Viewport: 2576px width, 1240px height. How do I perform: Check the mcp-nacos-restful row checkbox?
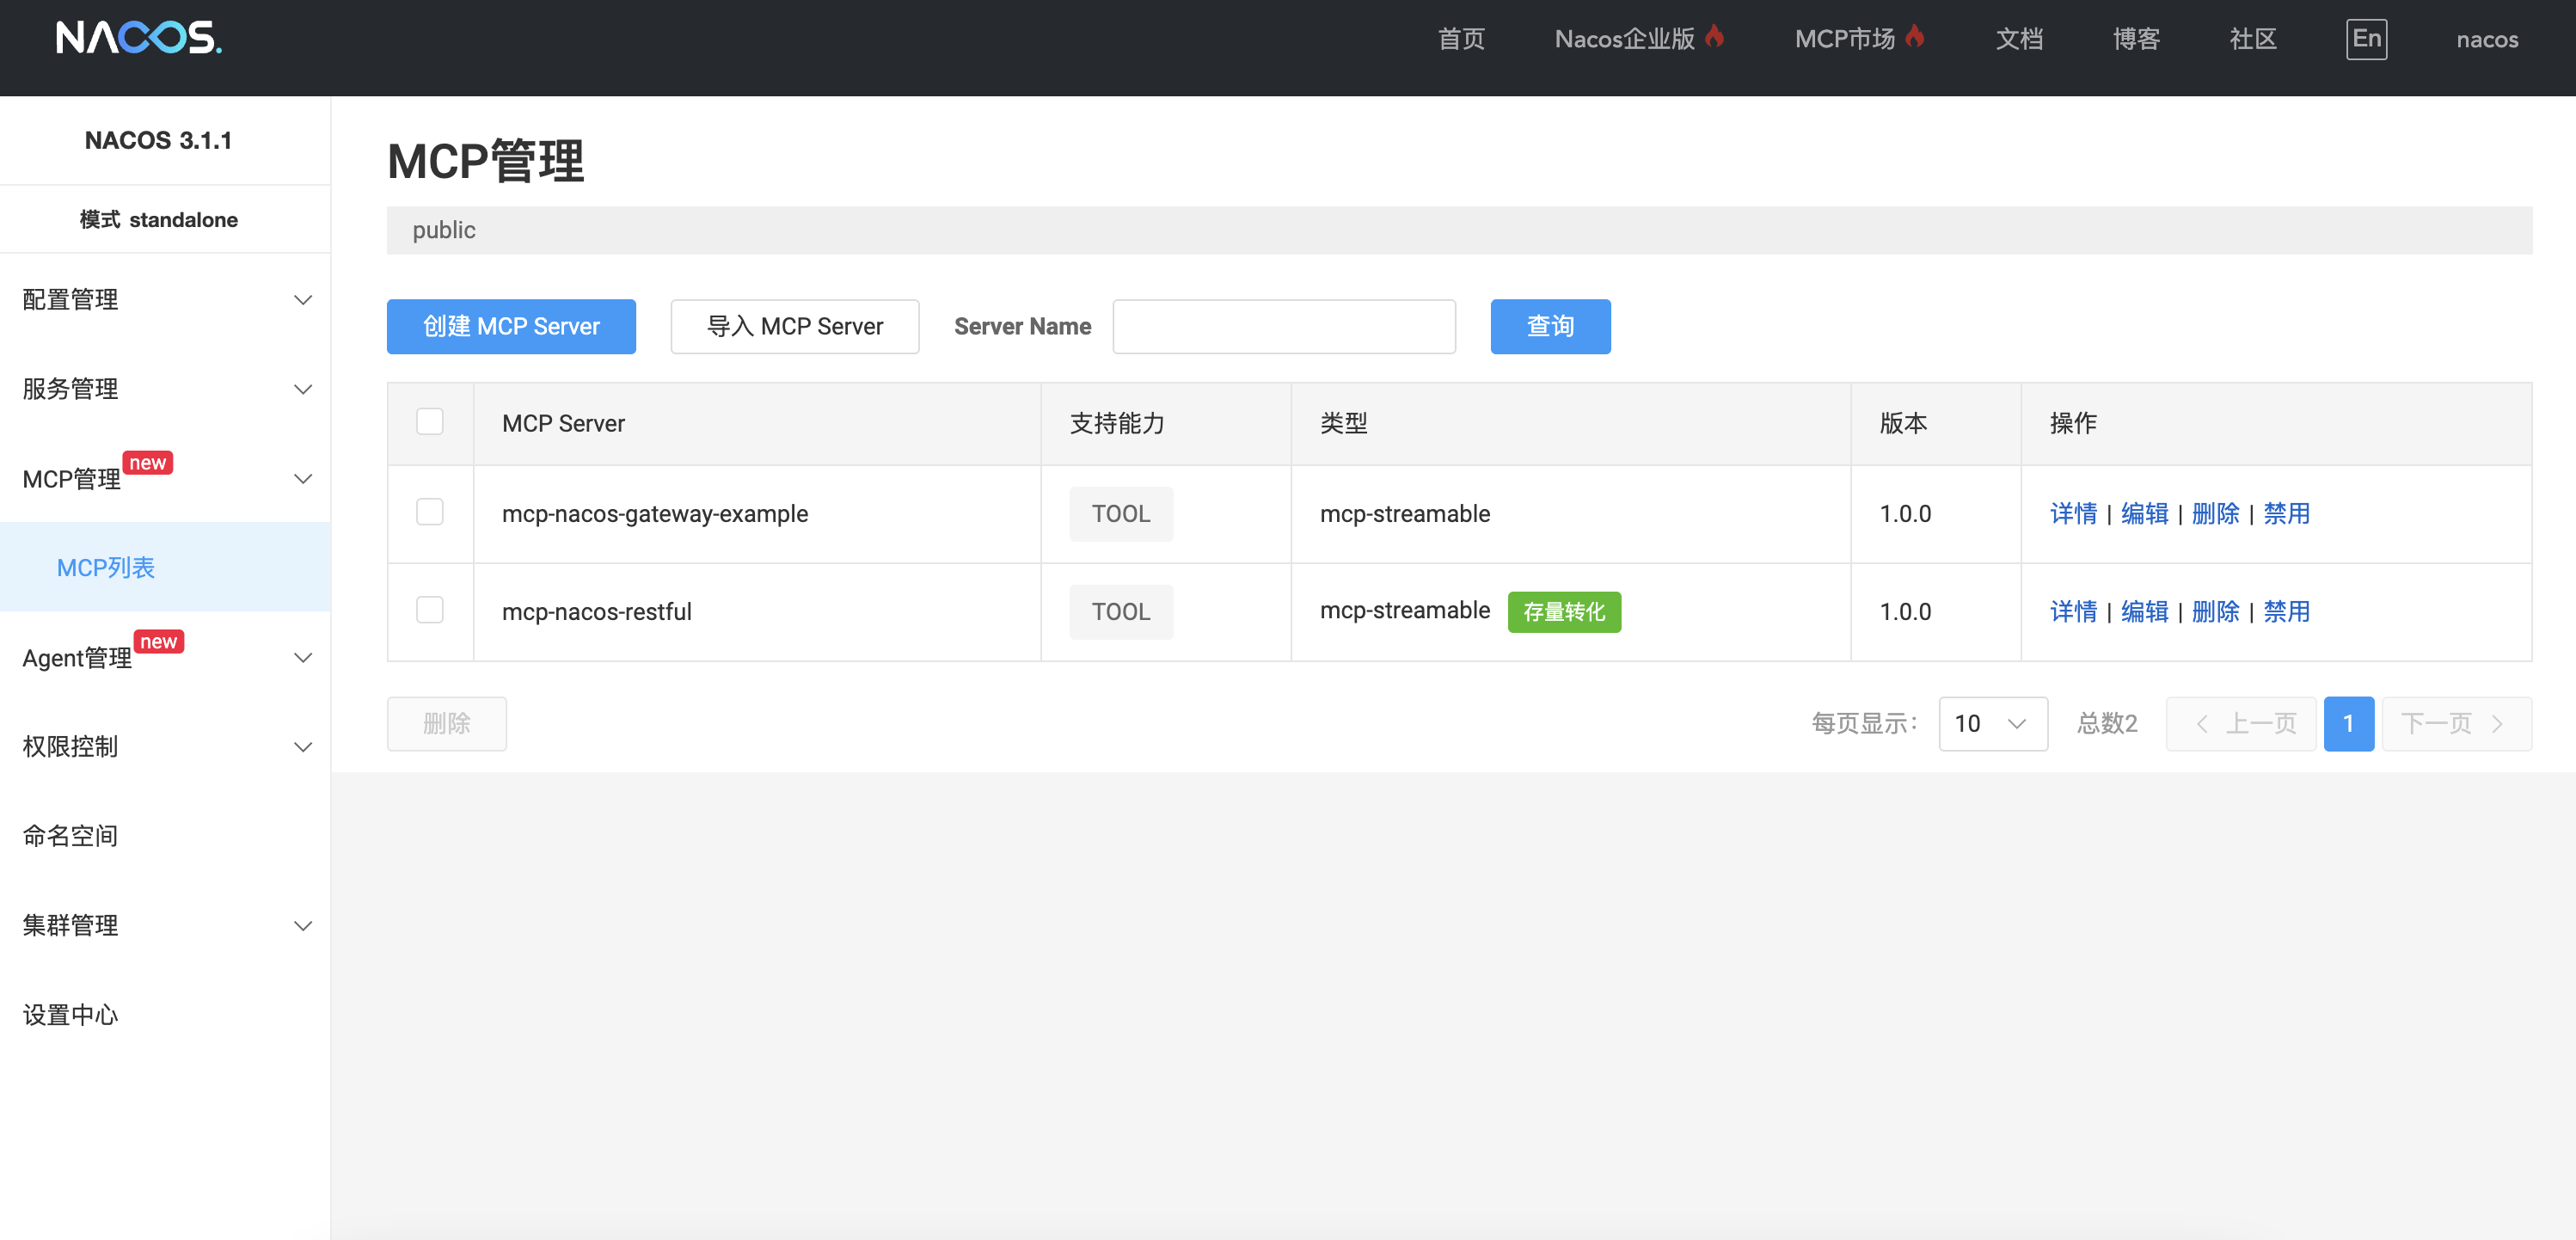(430, 610)
